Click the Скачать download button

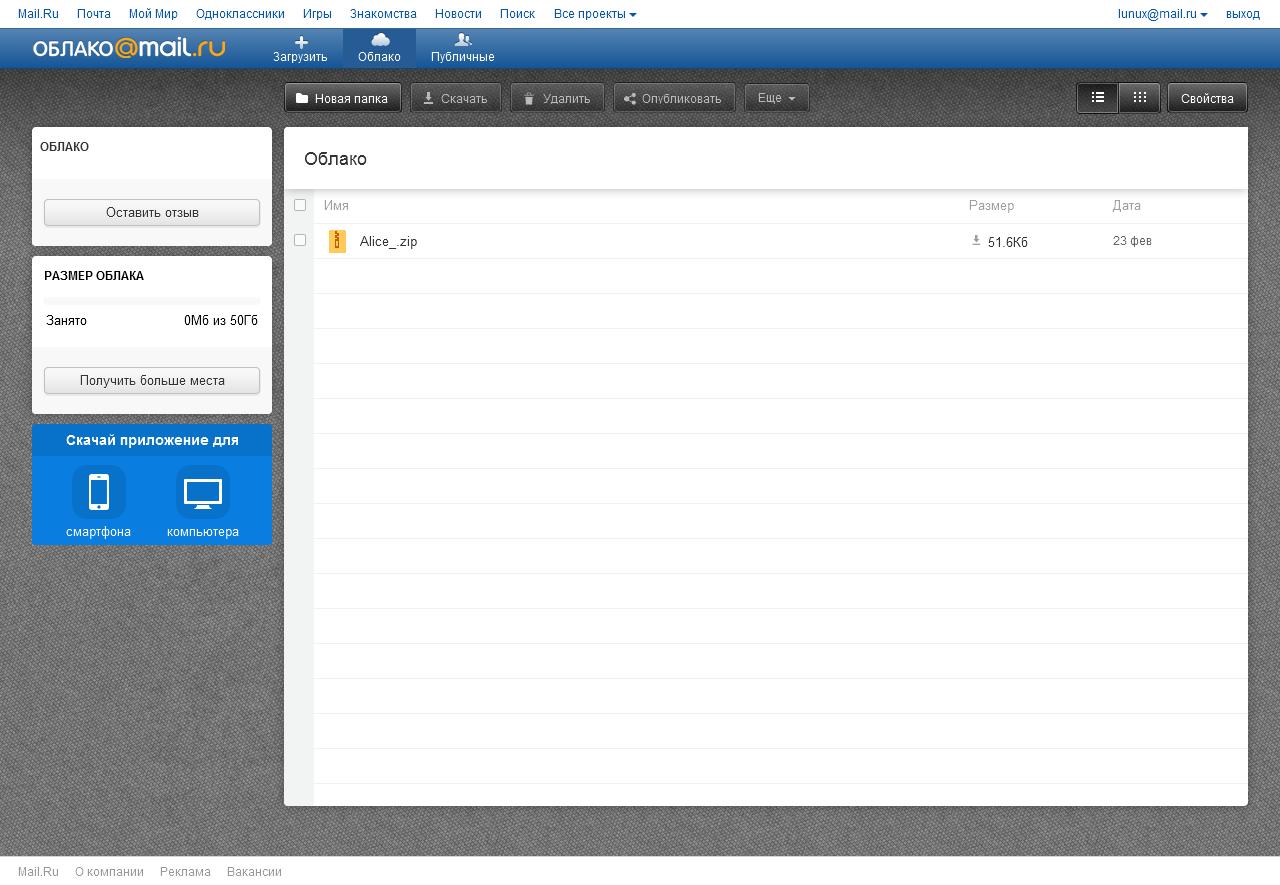[455, 98]
